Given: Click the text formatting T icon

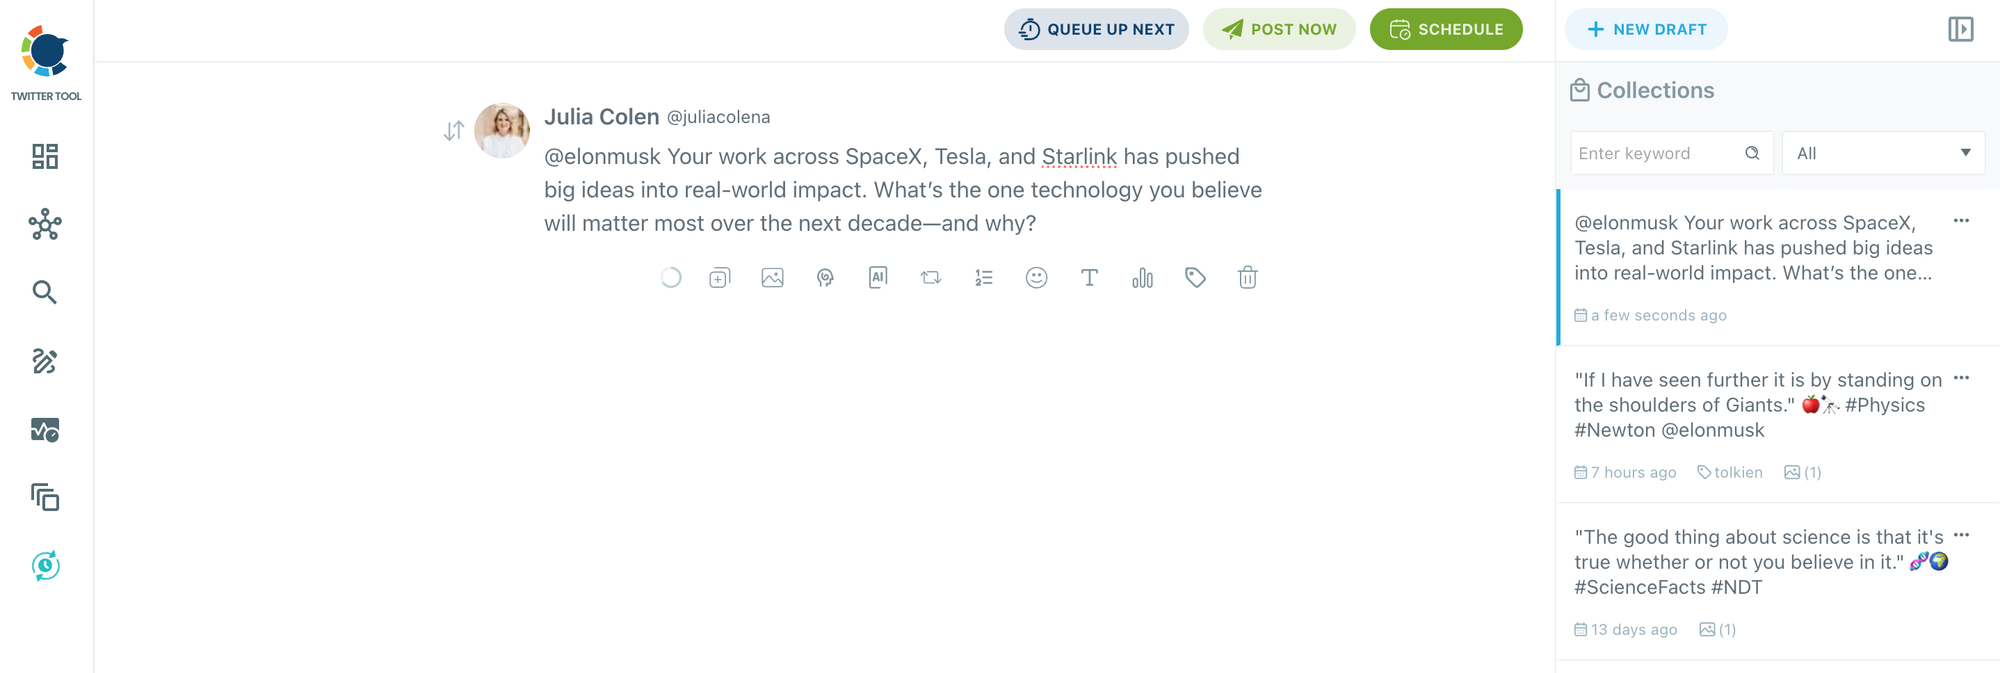Looking at the screenshot, I should click(x=1089, y=278).
